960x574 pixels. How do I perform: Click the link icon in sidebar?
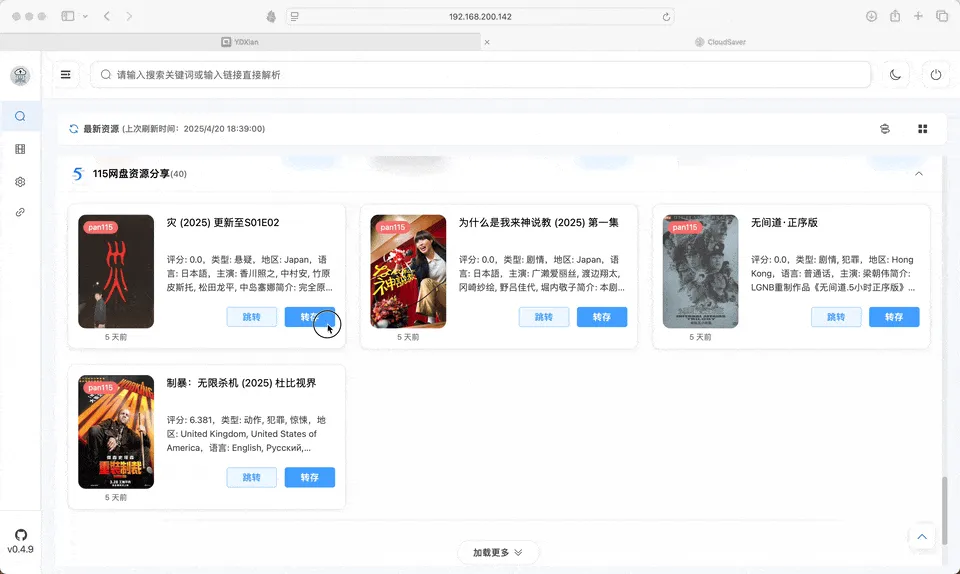pyautogui.click(x=20, y=213)
